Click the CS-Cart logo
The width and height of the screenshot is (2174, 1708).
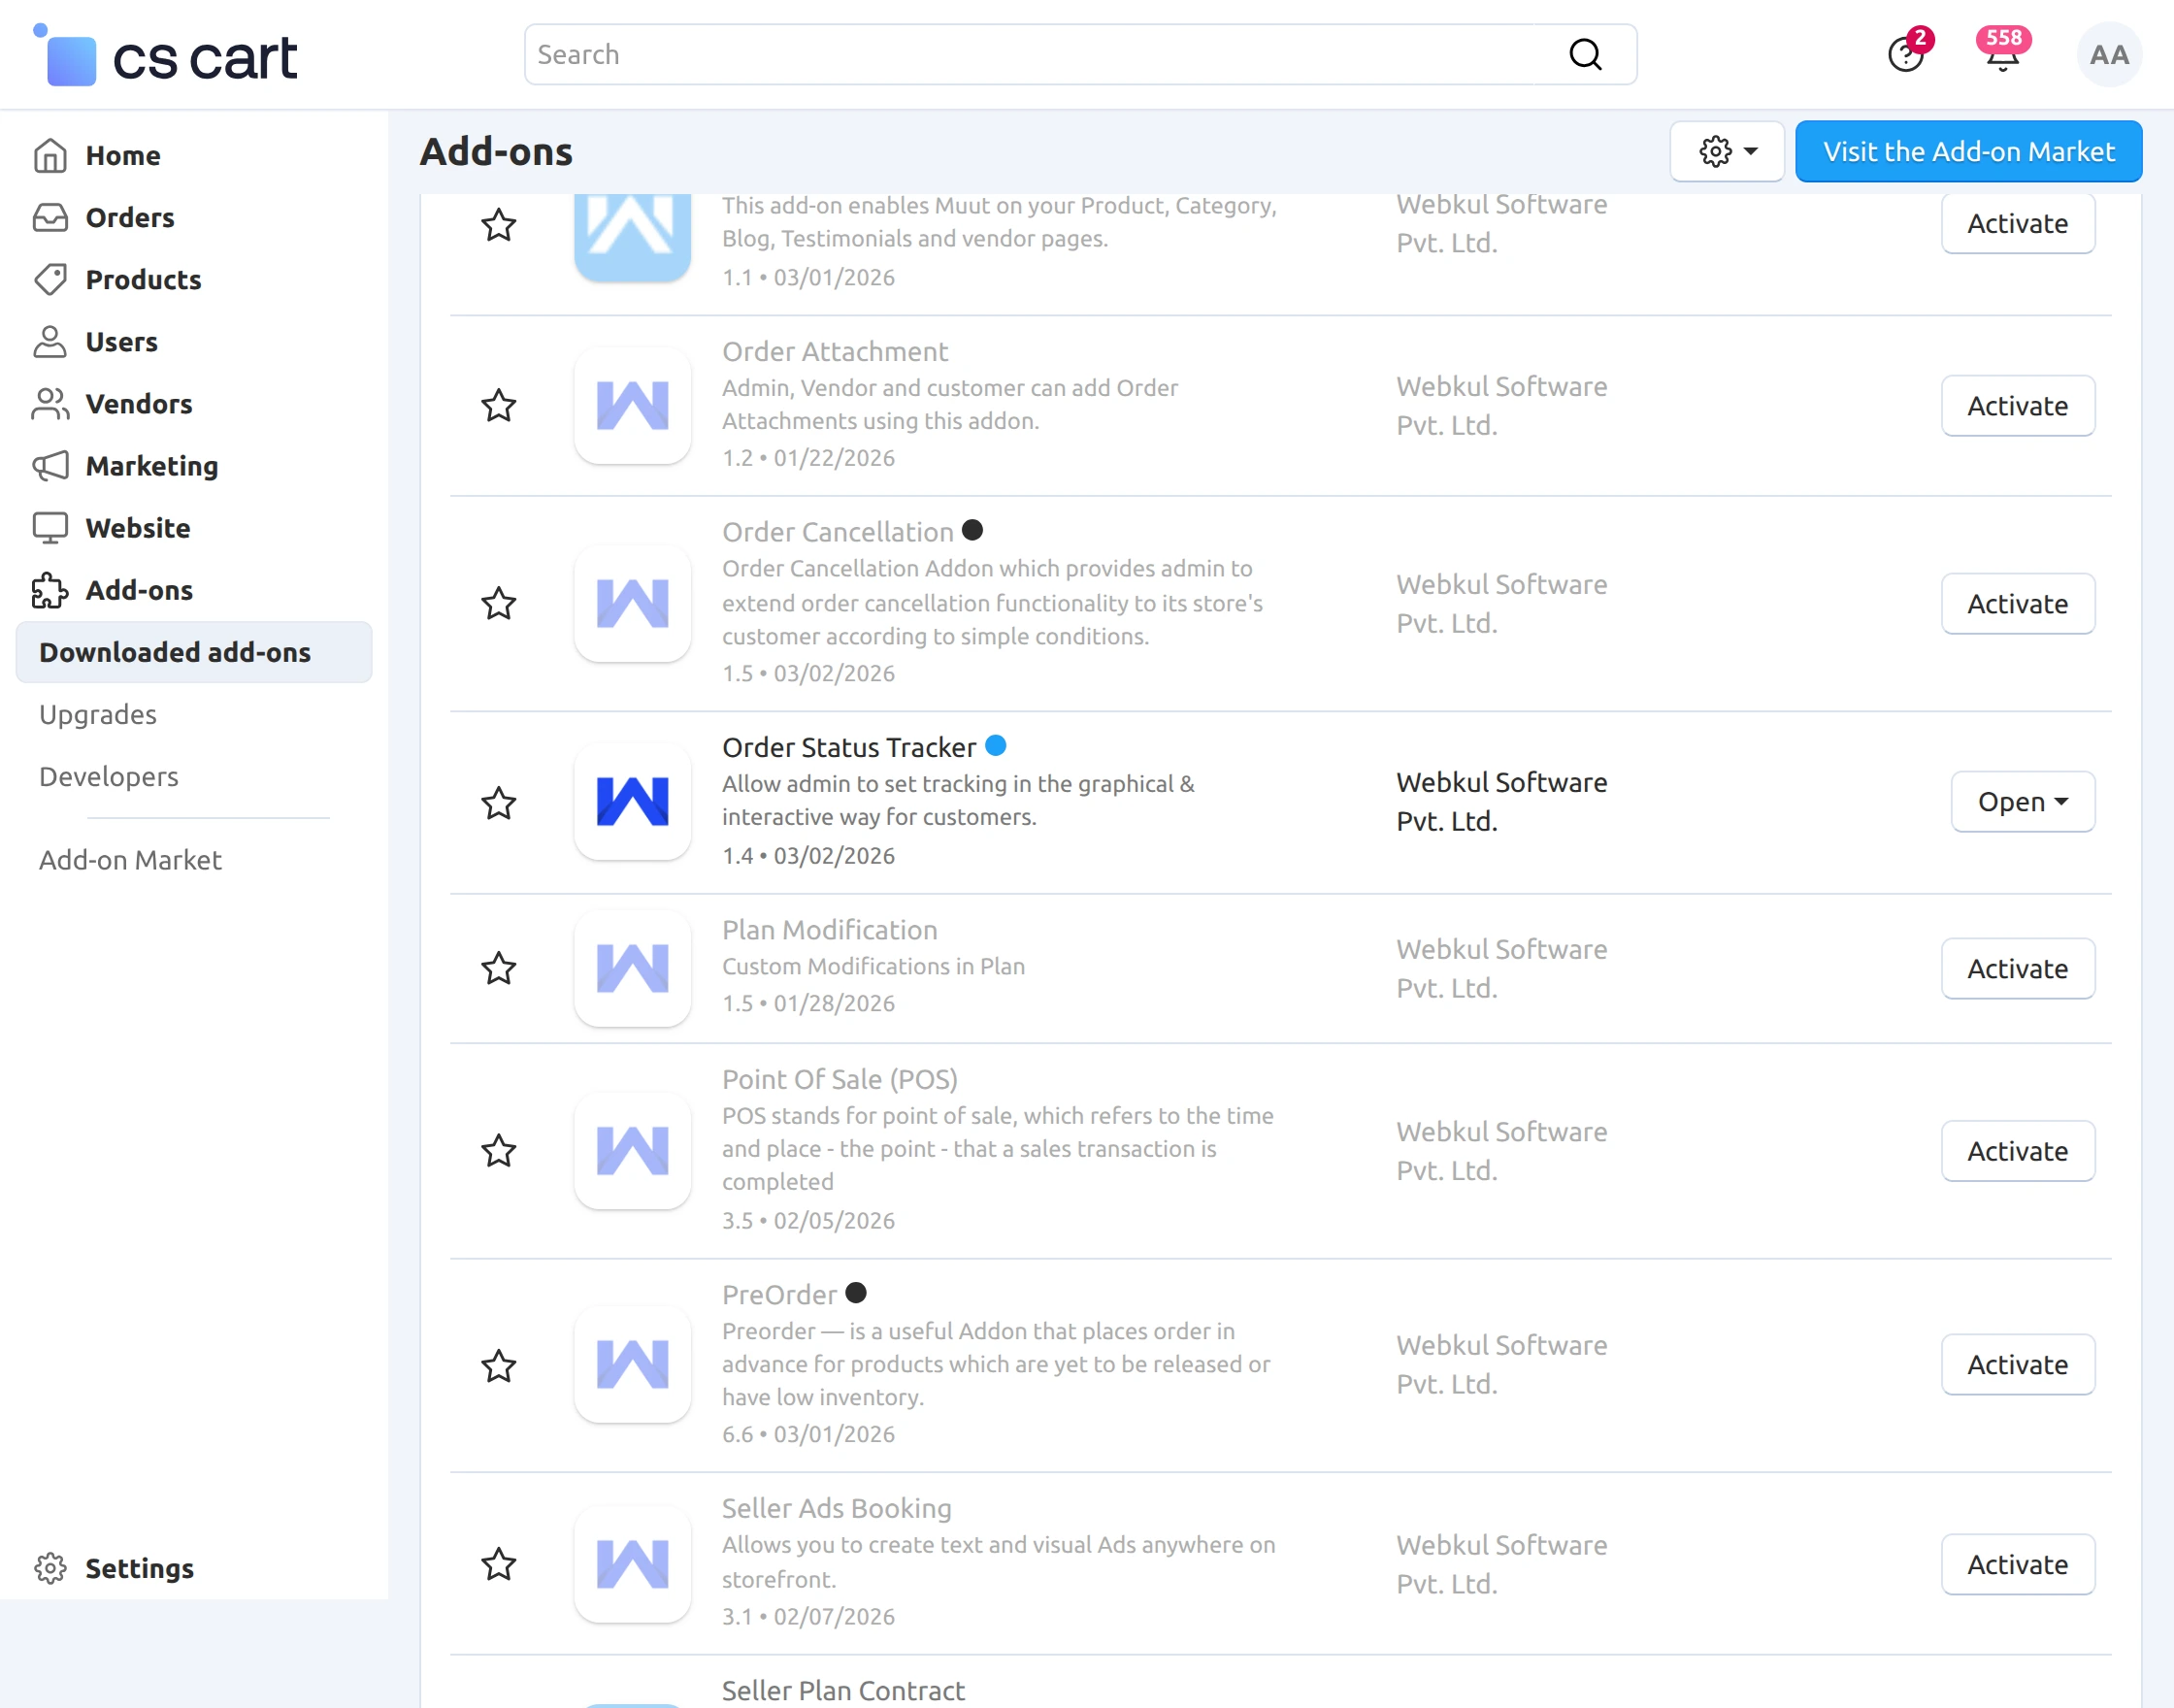tap(166, 56)
